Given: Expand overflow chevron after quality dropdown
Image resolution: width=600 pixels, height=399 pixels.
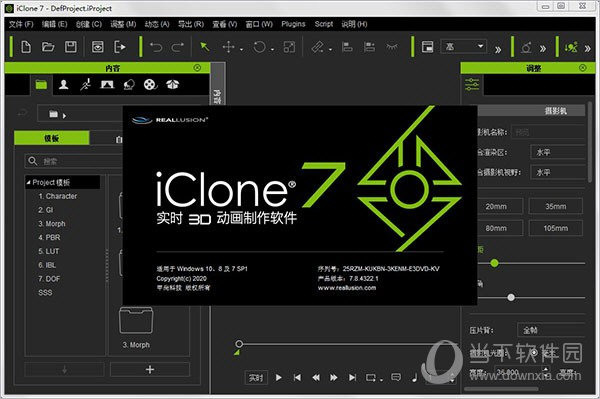Looking at the screenshot, I should coord(498,49).
